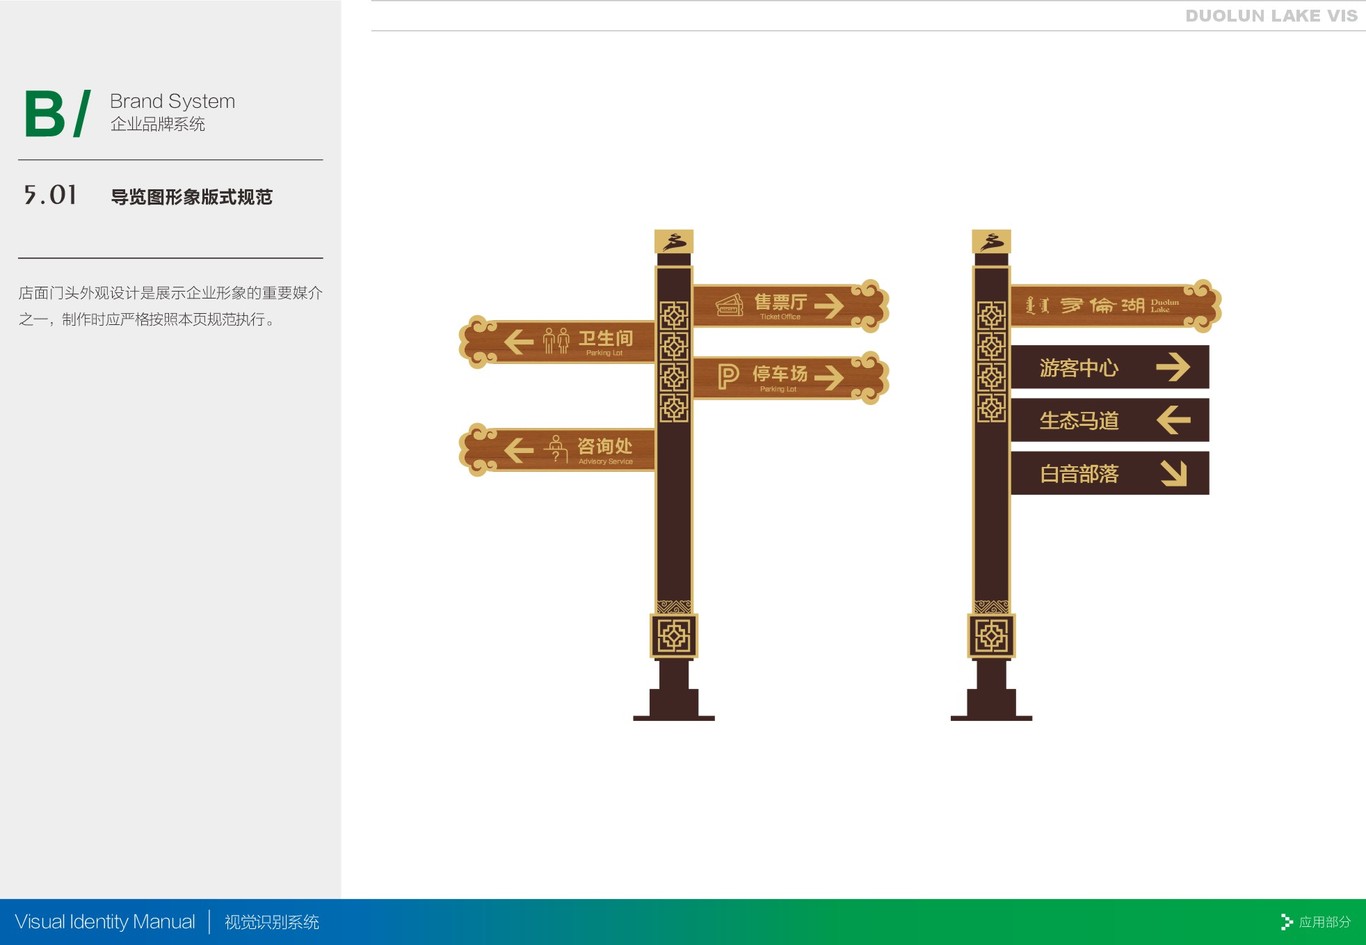
Task: Click the DUOLUN LAKE VIS header text
Action: (1271, 15)
